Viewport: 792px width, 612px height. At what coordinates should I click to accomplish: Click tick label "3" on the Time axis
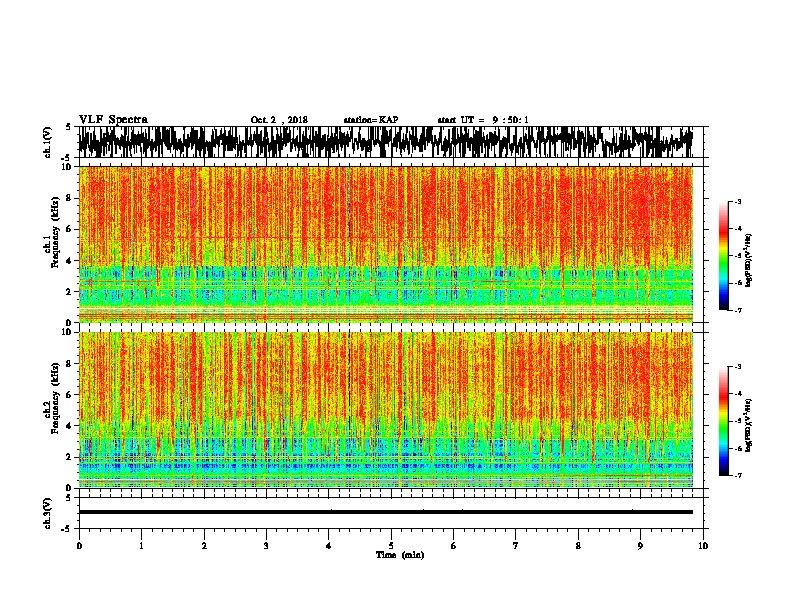point(266,545)
